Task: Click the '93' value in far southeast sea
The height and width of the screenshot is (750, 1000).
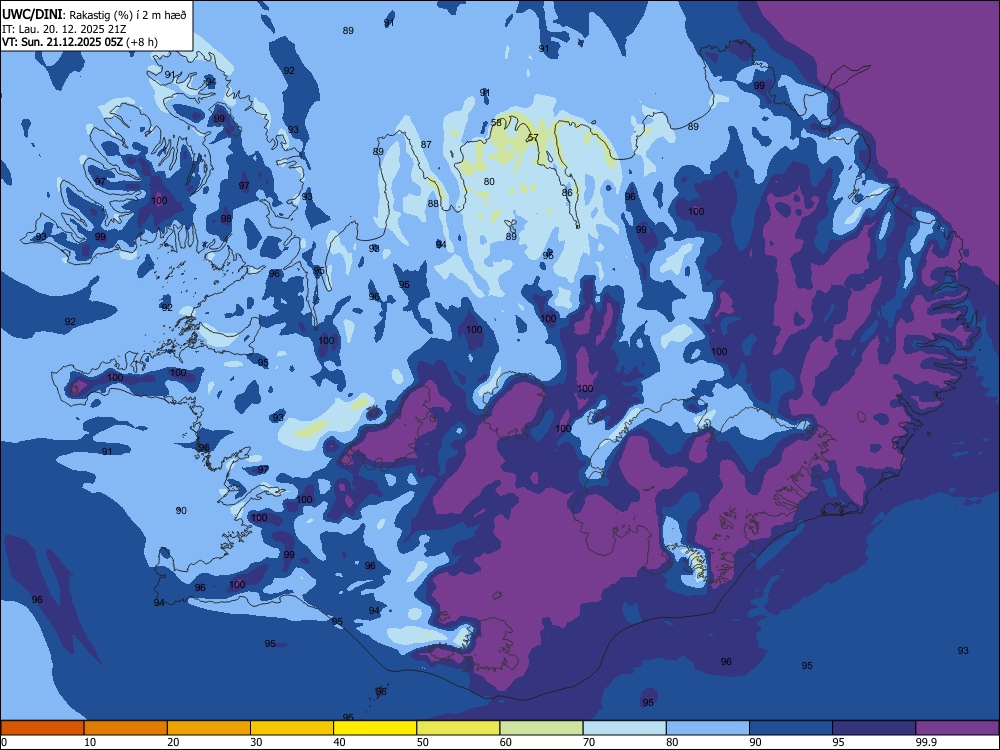Action: pyautogui.click(x=963, y=651)
